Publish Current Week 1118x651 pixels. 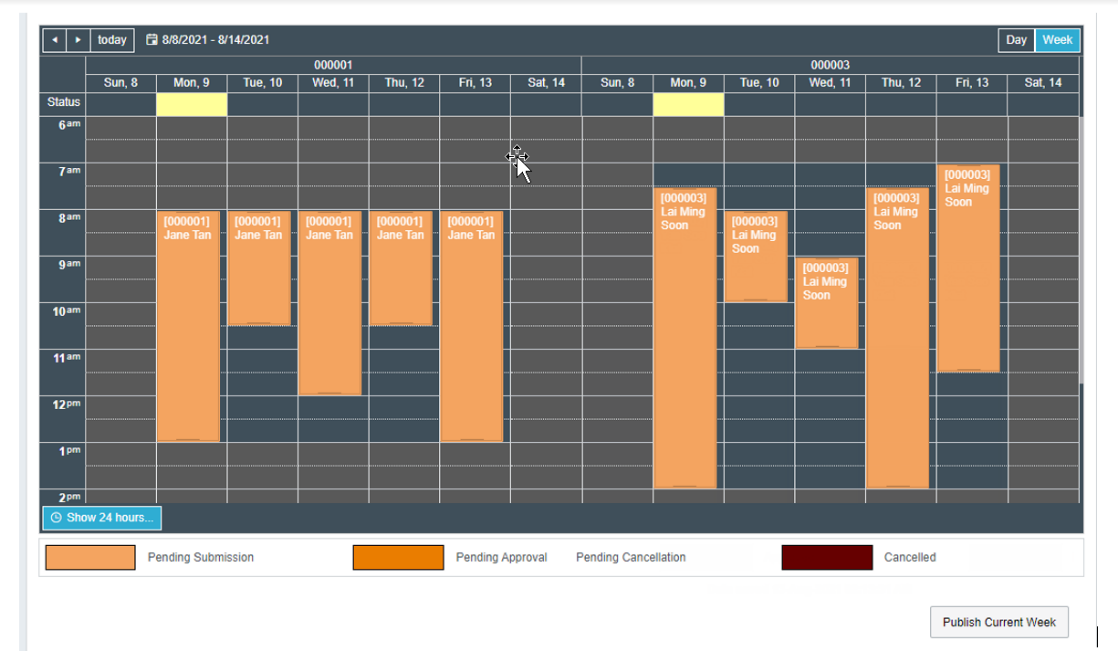click(999, 622)
